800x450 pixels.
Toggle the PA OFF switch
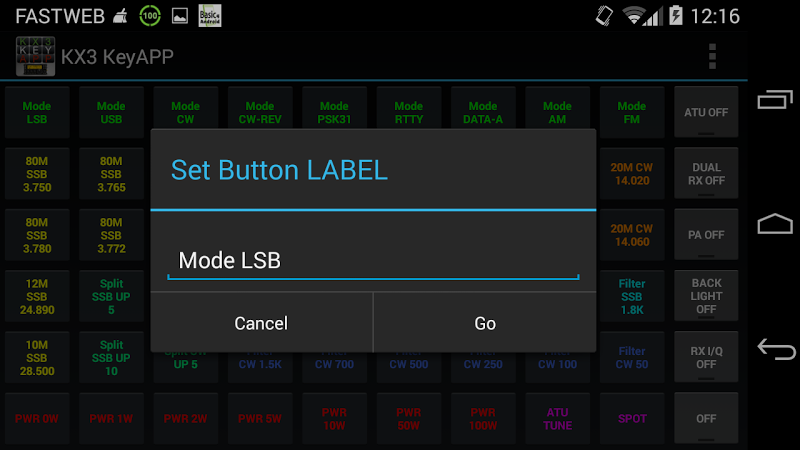click(x=706, y=235)
